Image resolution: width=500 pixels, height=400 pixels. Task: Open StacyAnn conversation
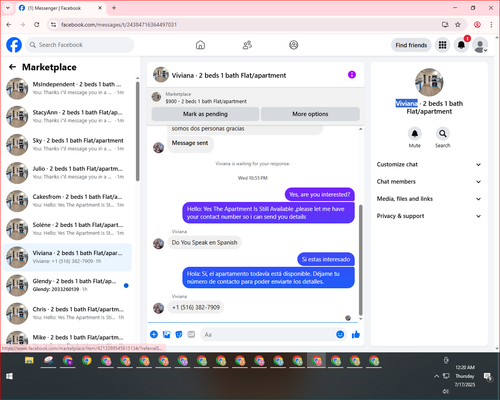coord(67,116)
